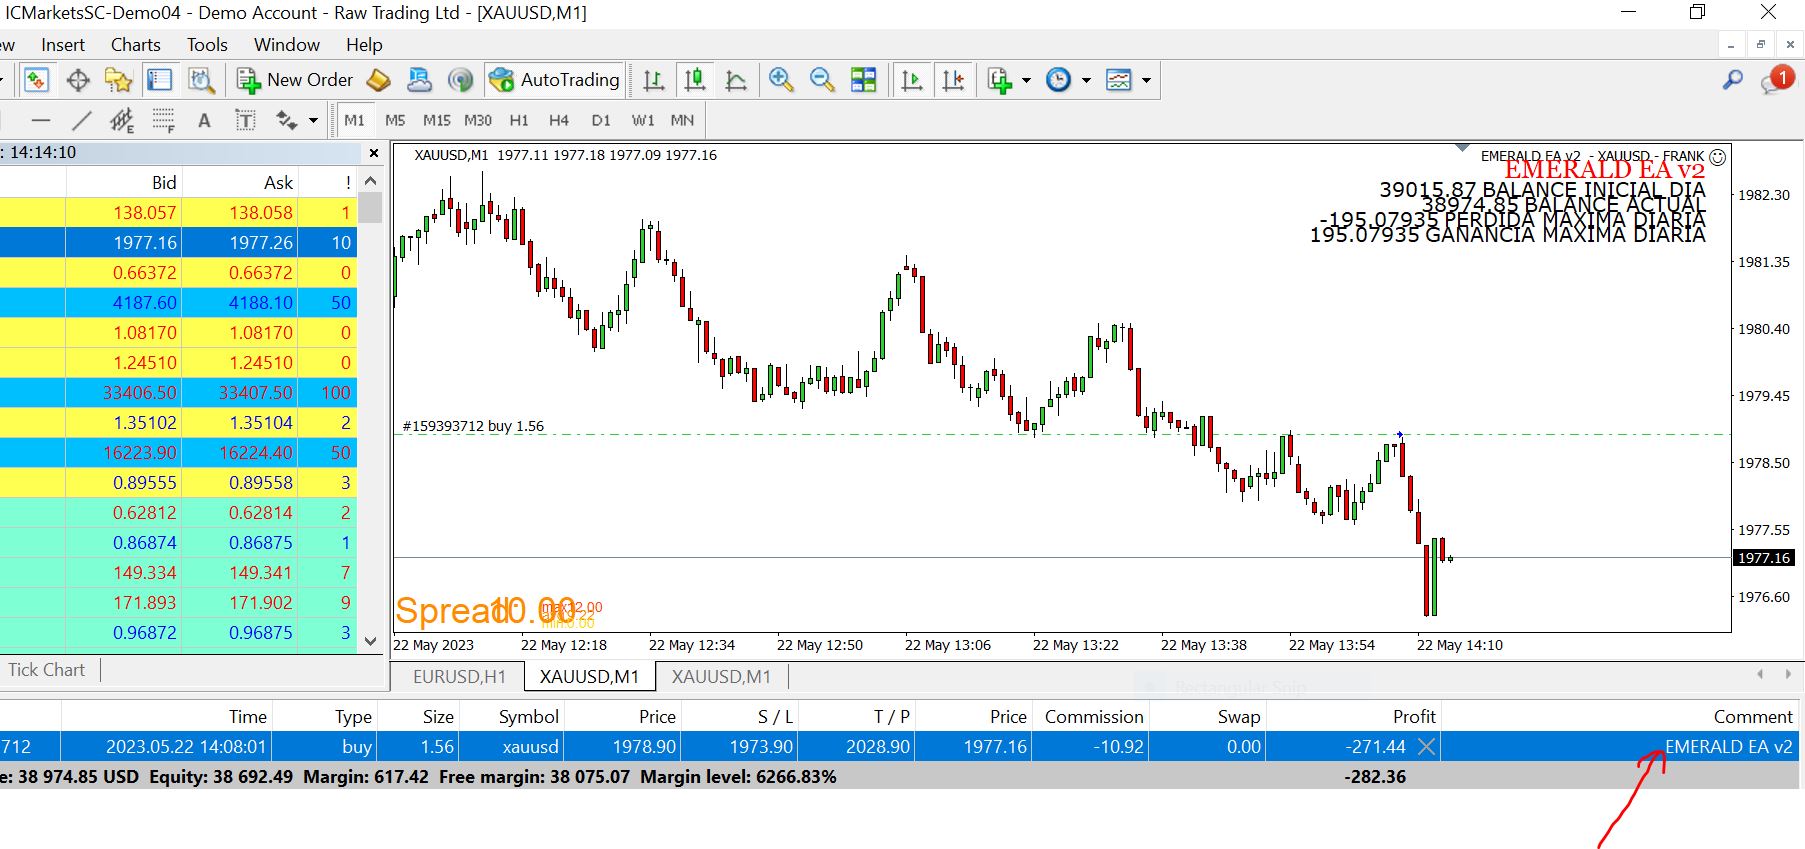Select the M15 timeframe button
Viewport: 1805px width, 849px height.
coord(436,121)
